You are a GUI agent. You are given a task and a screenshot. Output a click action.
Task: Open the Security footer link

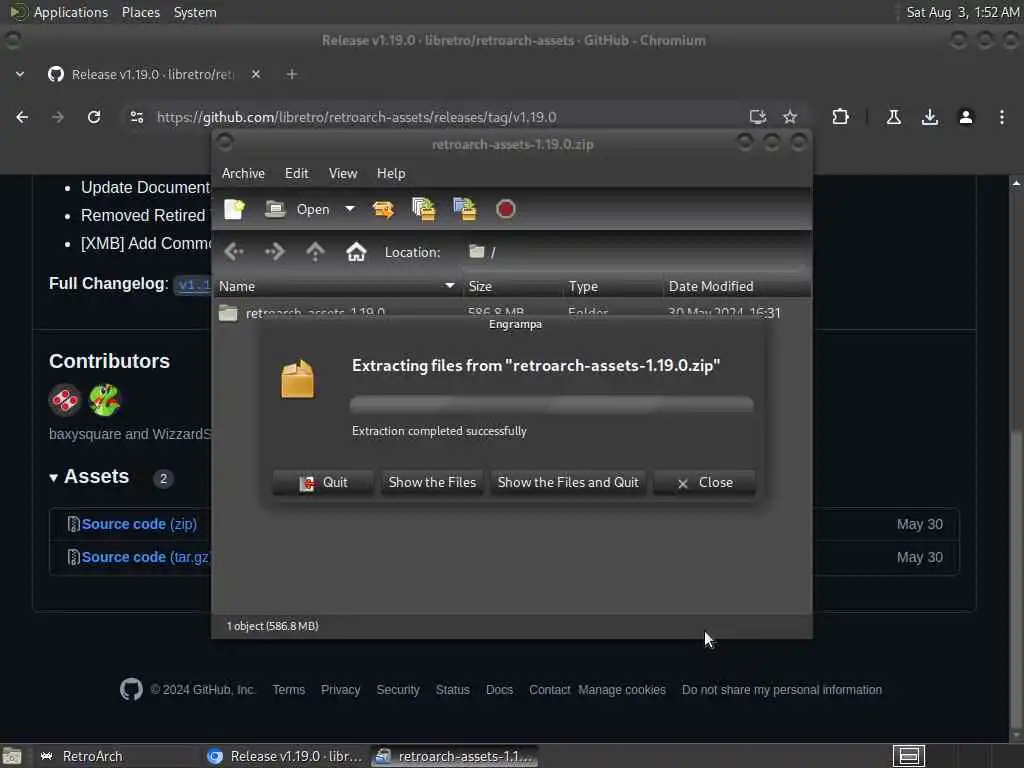[398, 690]
